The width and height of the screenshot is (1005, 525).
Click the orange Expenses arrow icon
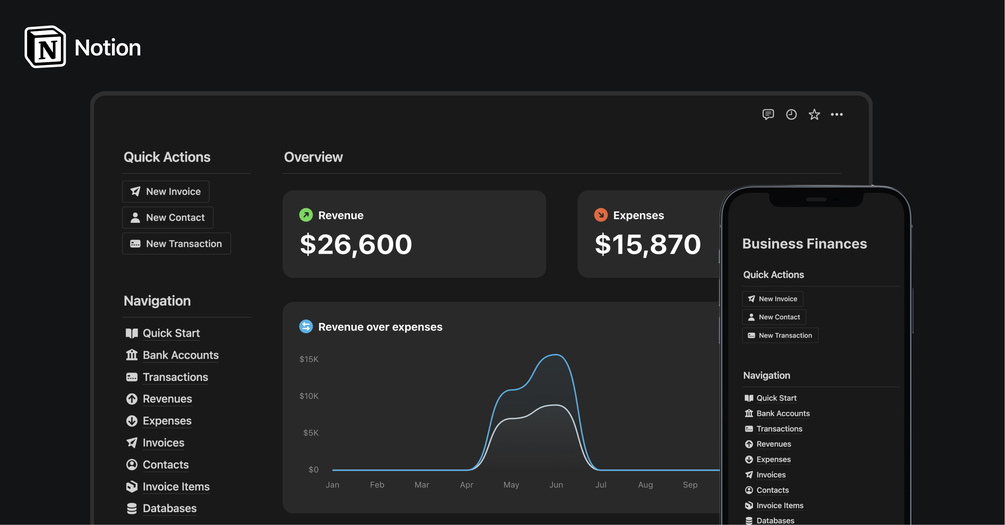coord(601,215)
